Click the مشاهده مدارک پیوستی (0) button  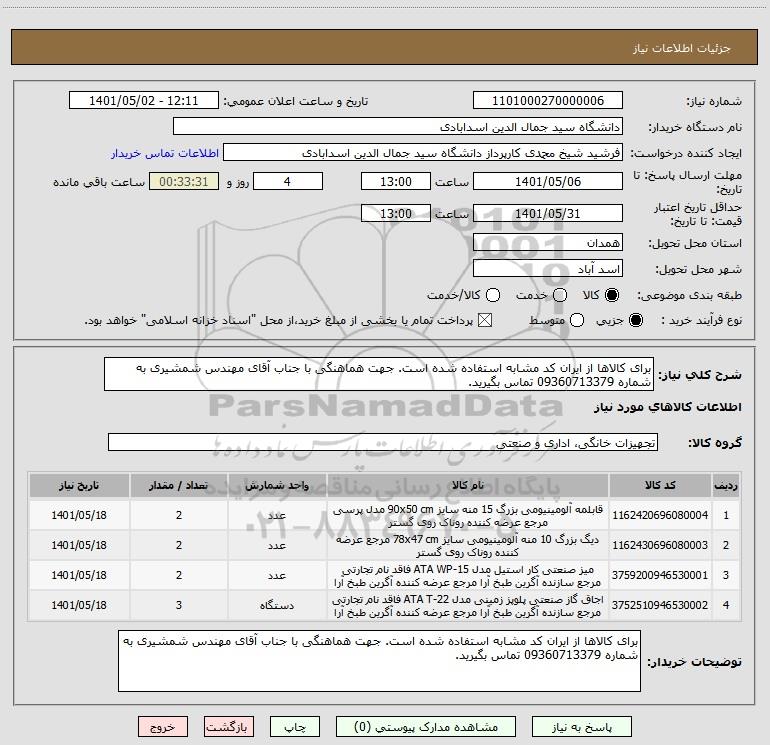coord(426,727)
